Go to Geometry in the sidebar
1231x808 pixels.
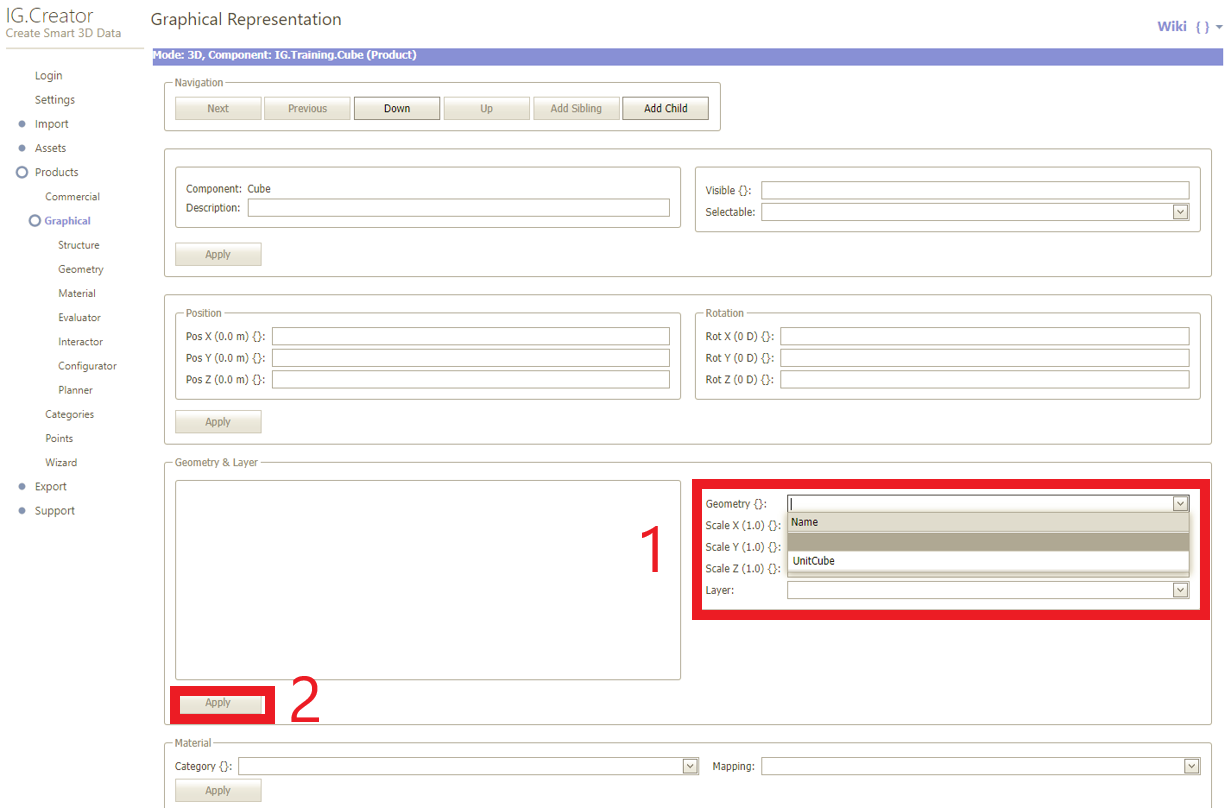pos(80,269)
